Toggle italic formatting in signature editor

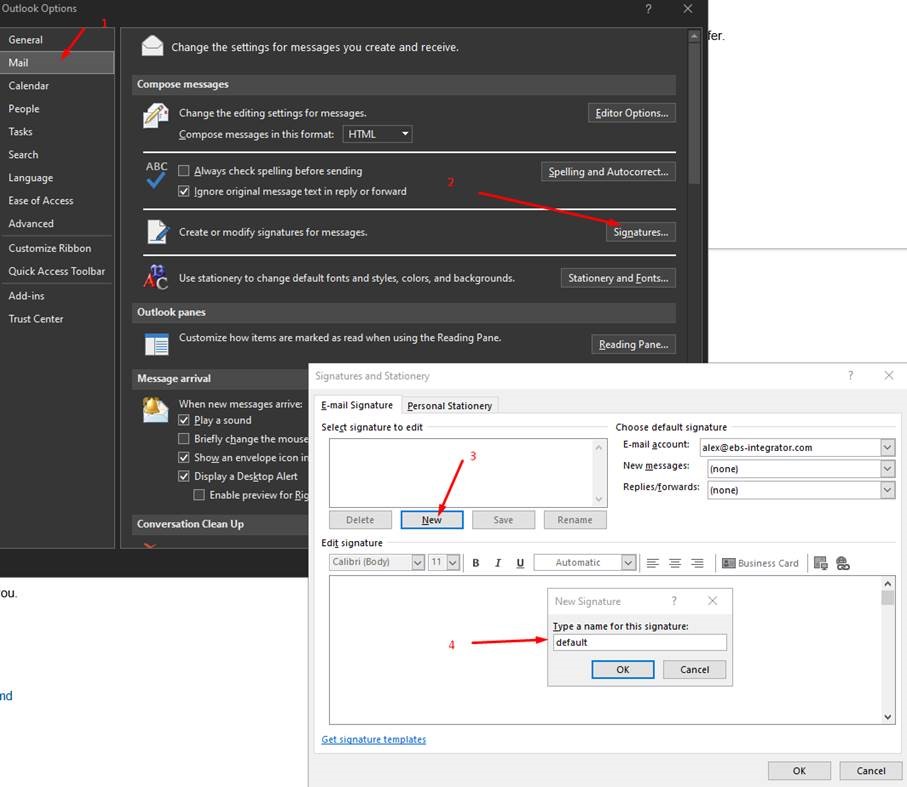[x=498, y=563]
